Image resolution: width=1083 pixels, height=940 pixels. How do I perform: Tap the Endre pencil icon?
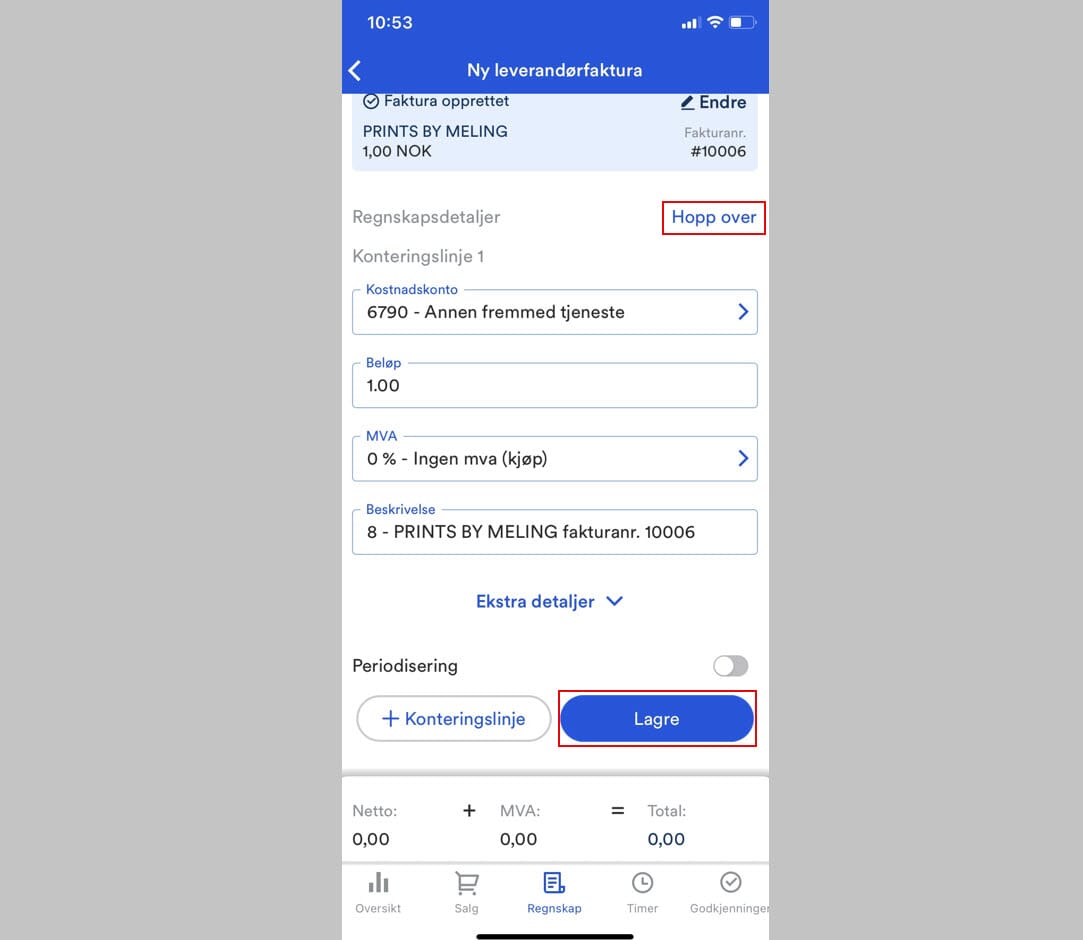[687, 103]
